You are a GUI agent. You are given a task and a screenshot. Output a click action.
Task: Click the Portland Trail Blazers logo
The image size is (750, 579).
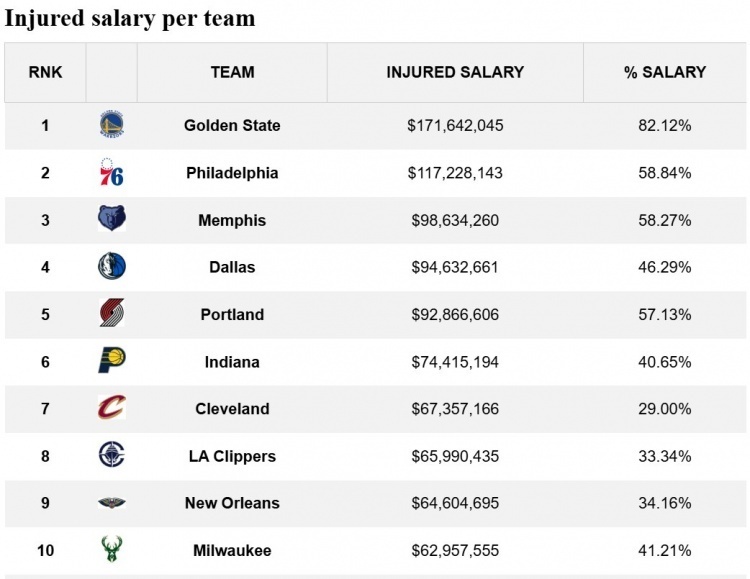(112, 314)
